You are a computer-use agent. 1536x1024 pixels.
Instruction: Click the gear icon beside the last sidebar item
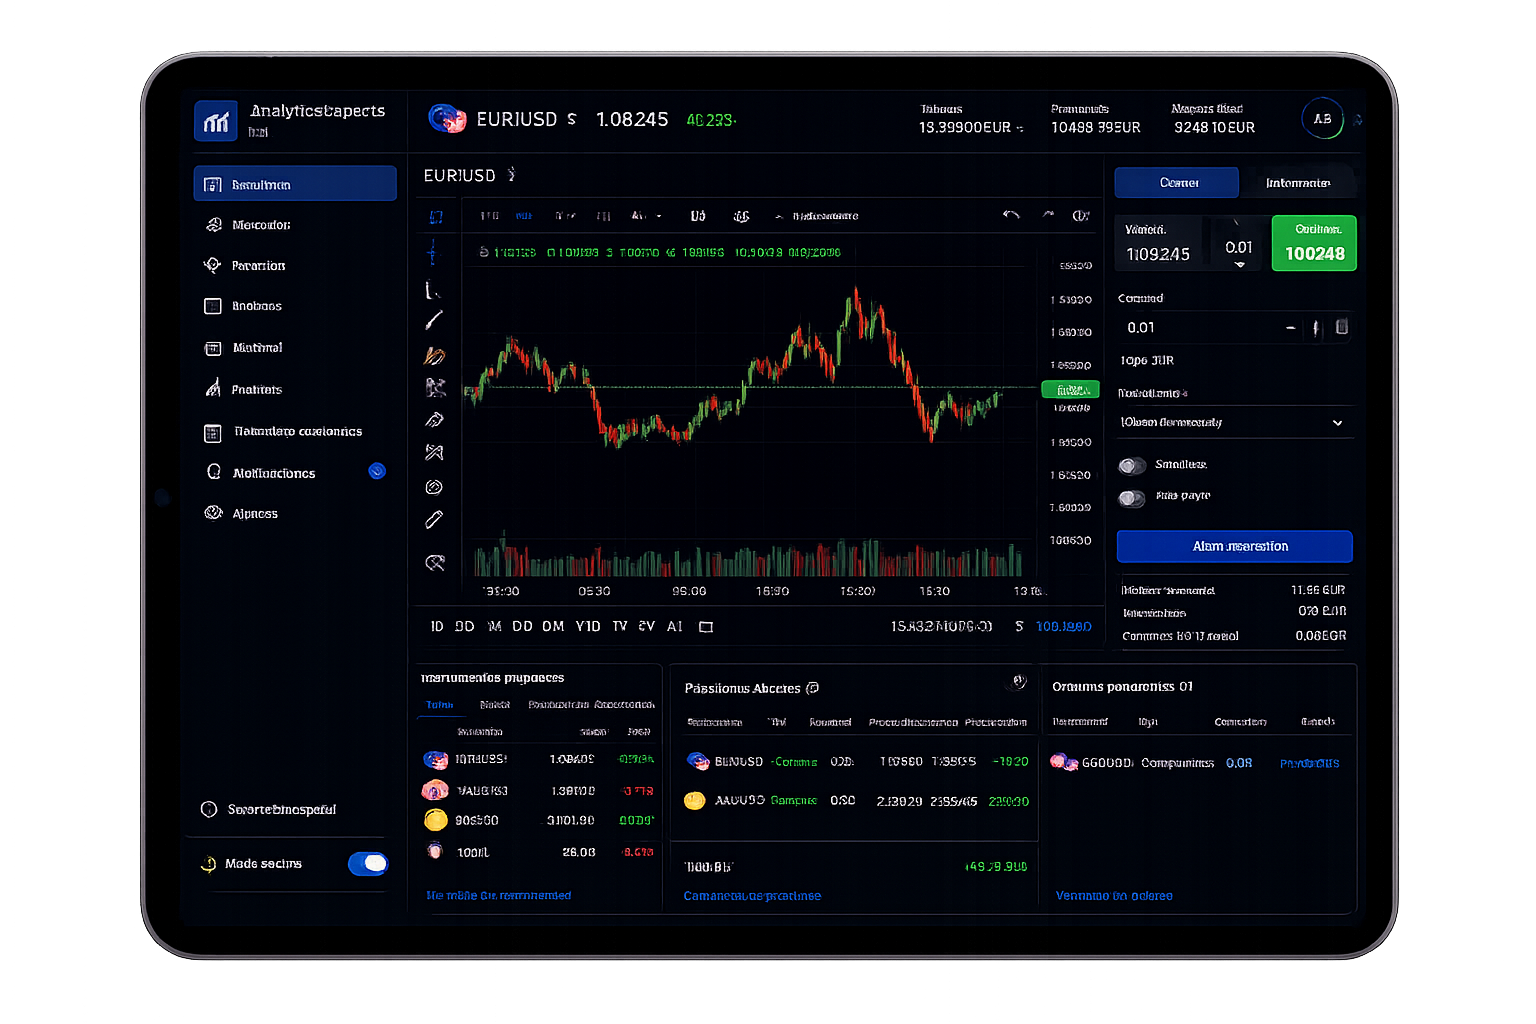click(212, 513)
